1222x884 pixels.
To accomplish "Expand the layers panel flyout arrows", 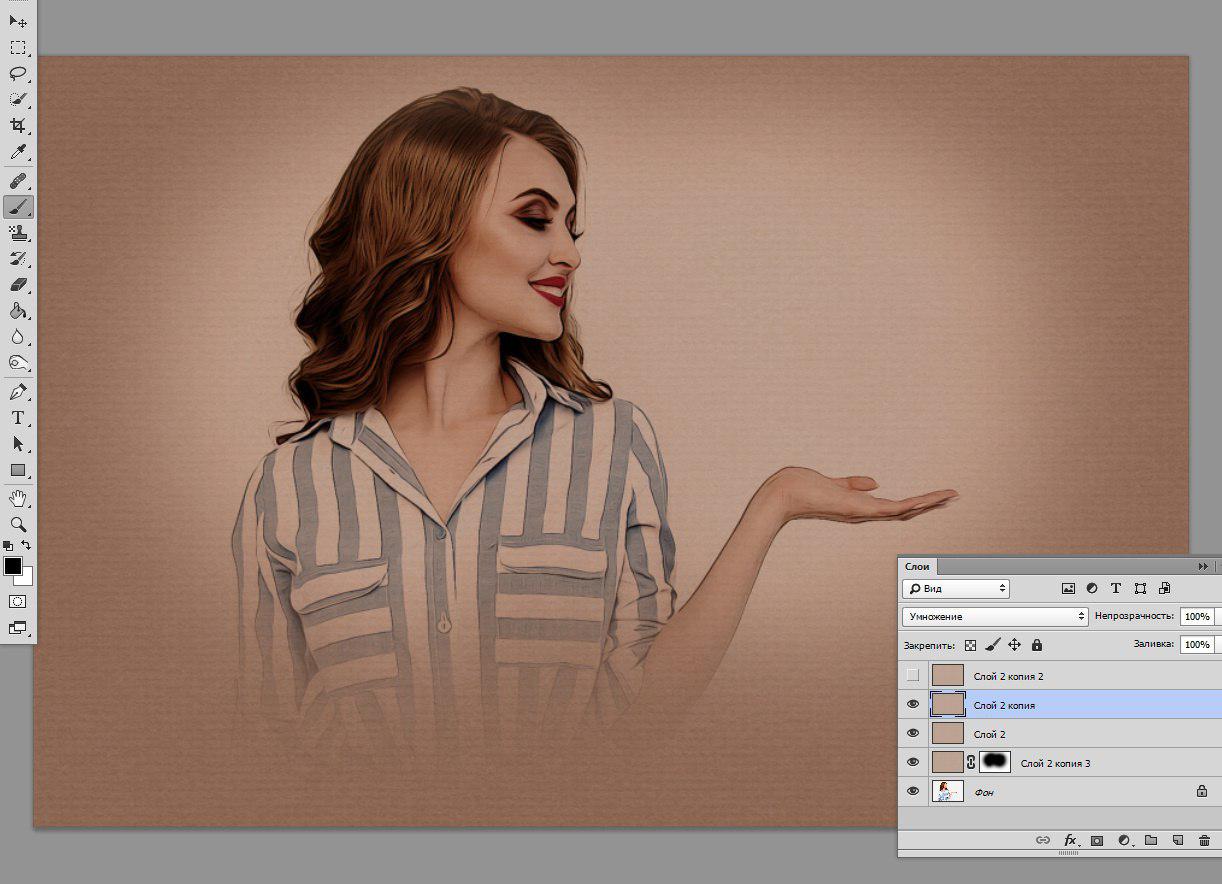I will click(x=1203, y=566).
